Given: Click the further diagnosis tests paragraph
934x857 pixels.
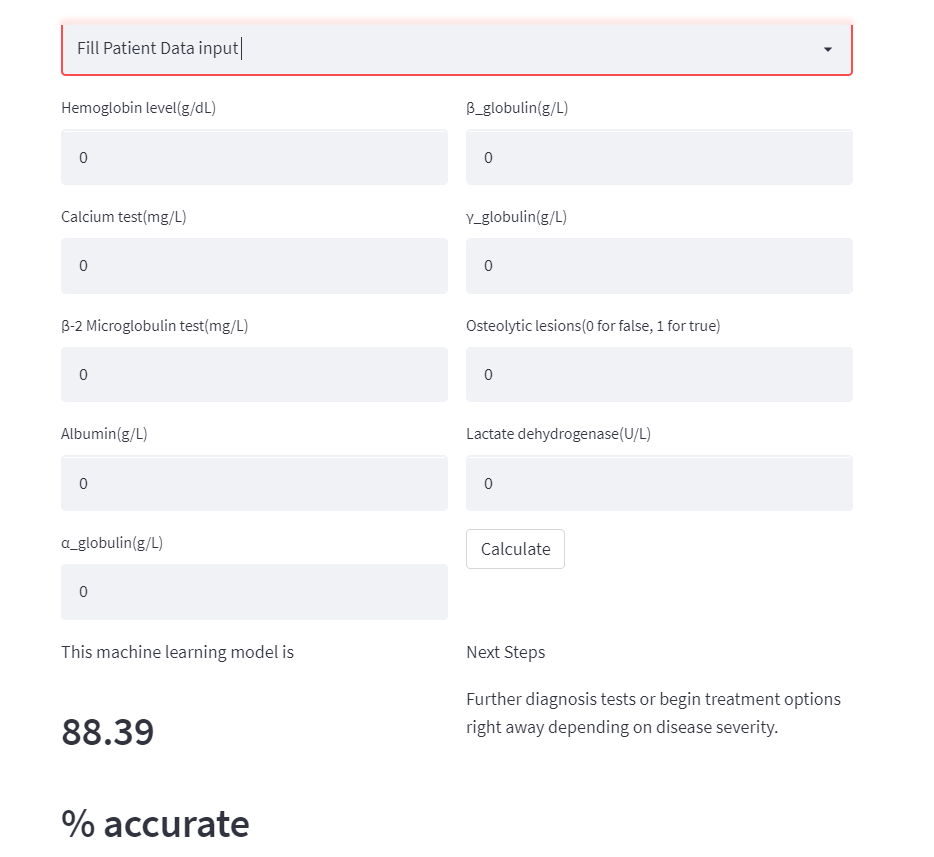Looking at the screenshot, I should [x=653, y=712].
